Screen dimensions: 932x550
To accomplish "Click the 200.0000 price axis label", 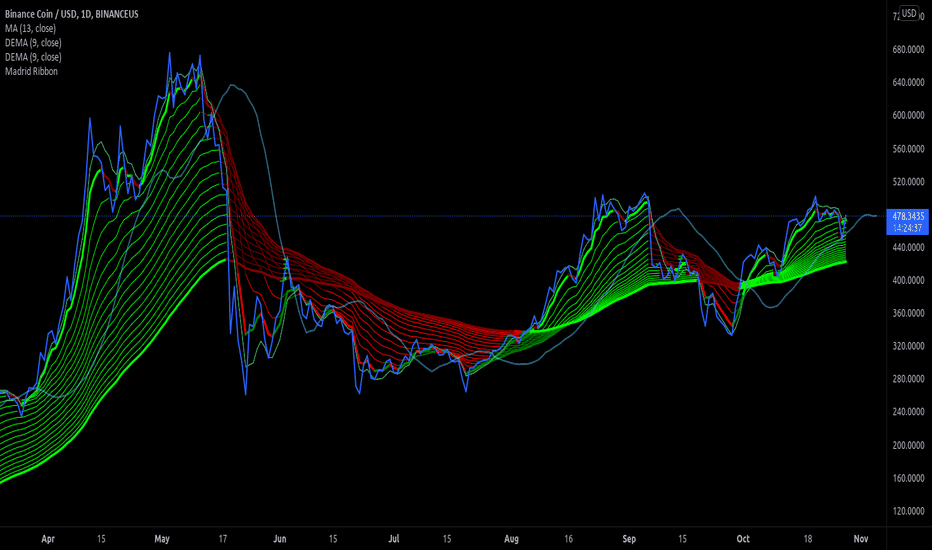I will [908, 445].
